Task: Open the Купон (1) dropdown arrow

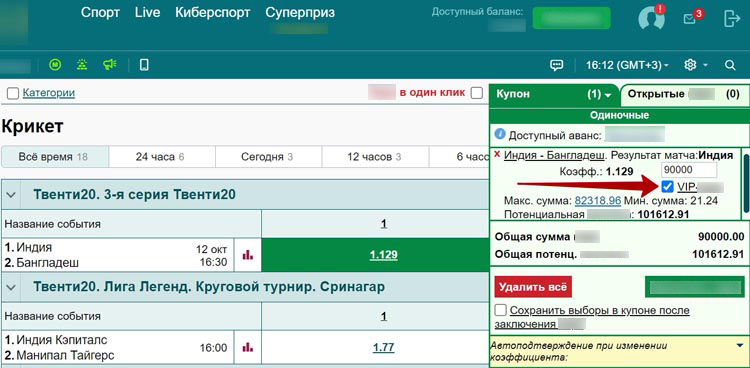Action: (608, 95)
